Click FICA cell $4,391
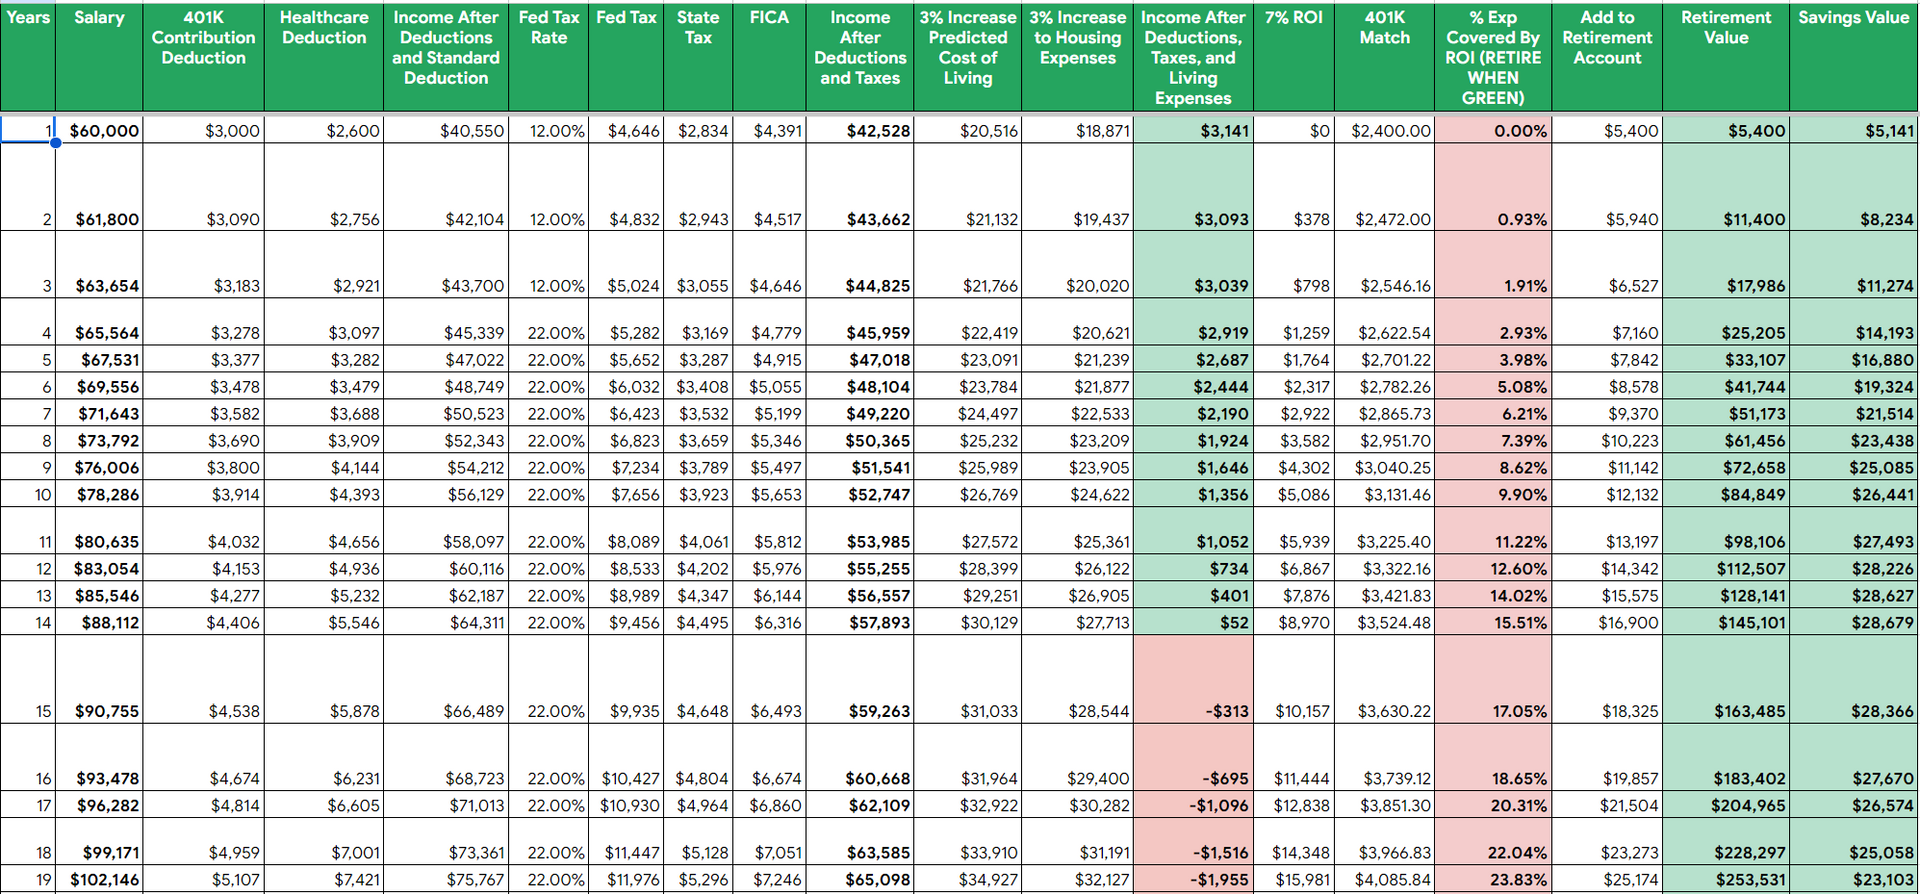This screenshot has width=1920, height=894. pyautogui.click(x=769, y=130)
